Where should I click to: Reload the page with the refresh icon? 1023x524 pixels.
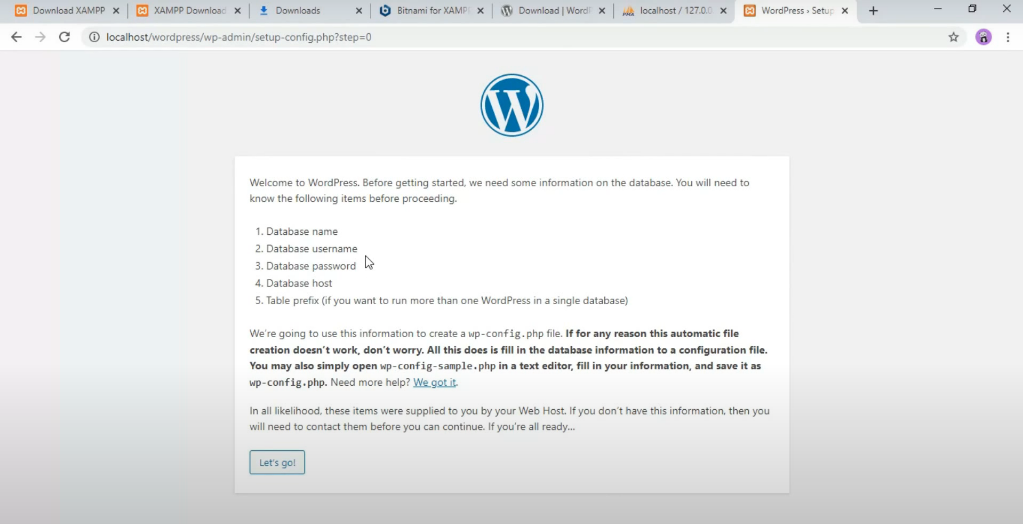[64, 37]
